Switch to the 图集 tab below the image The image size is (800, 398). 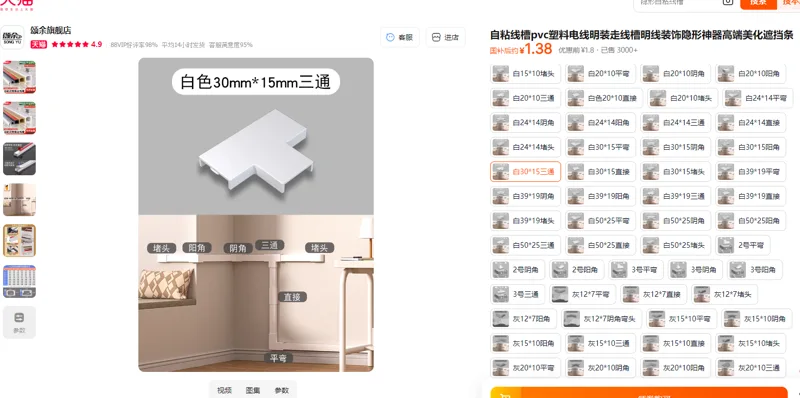253,390
